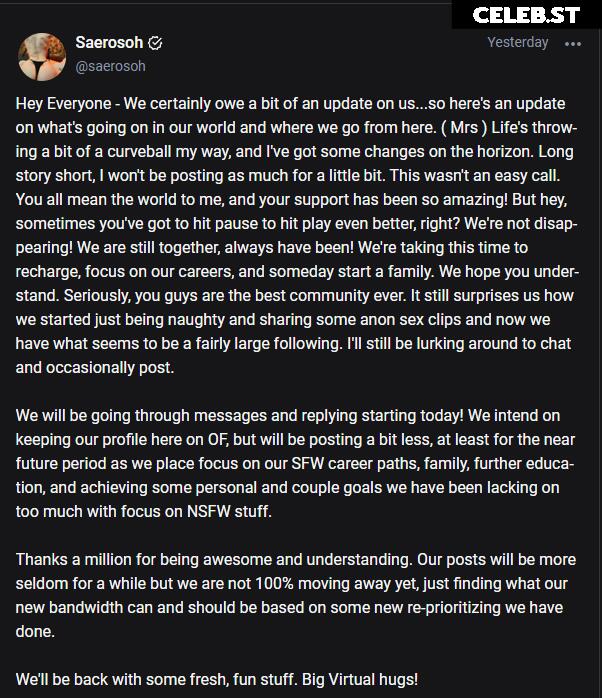
Task: Click the 'SFW career paths' phrase
Action: pos(354,464)
